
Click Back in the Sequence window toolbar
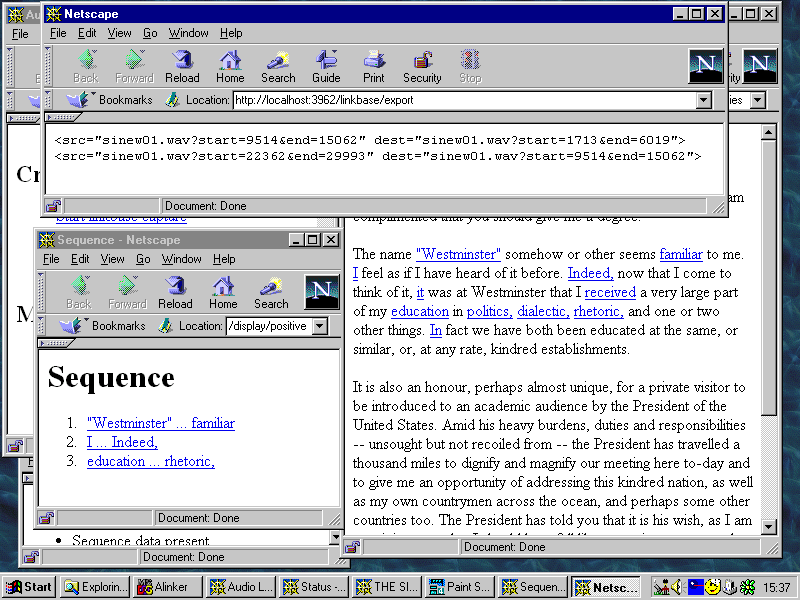click(79, 292)
